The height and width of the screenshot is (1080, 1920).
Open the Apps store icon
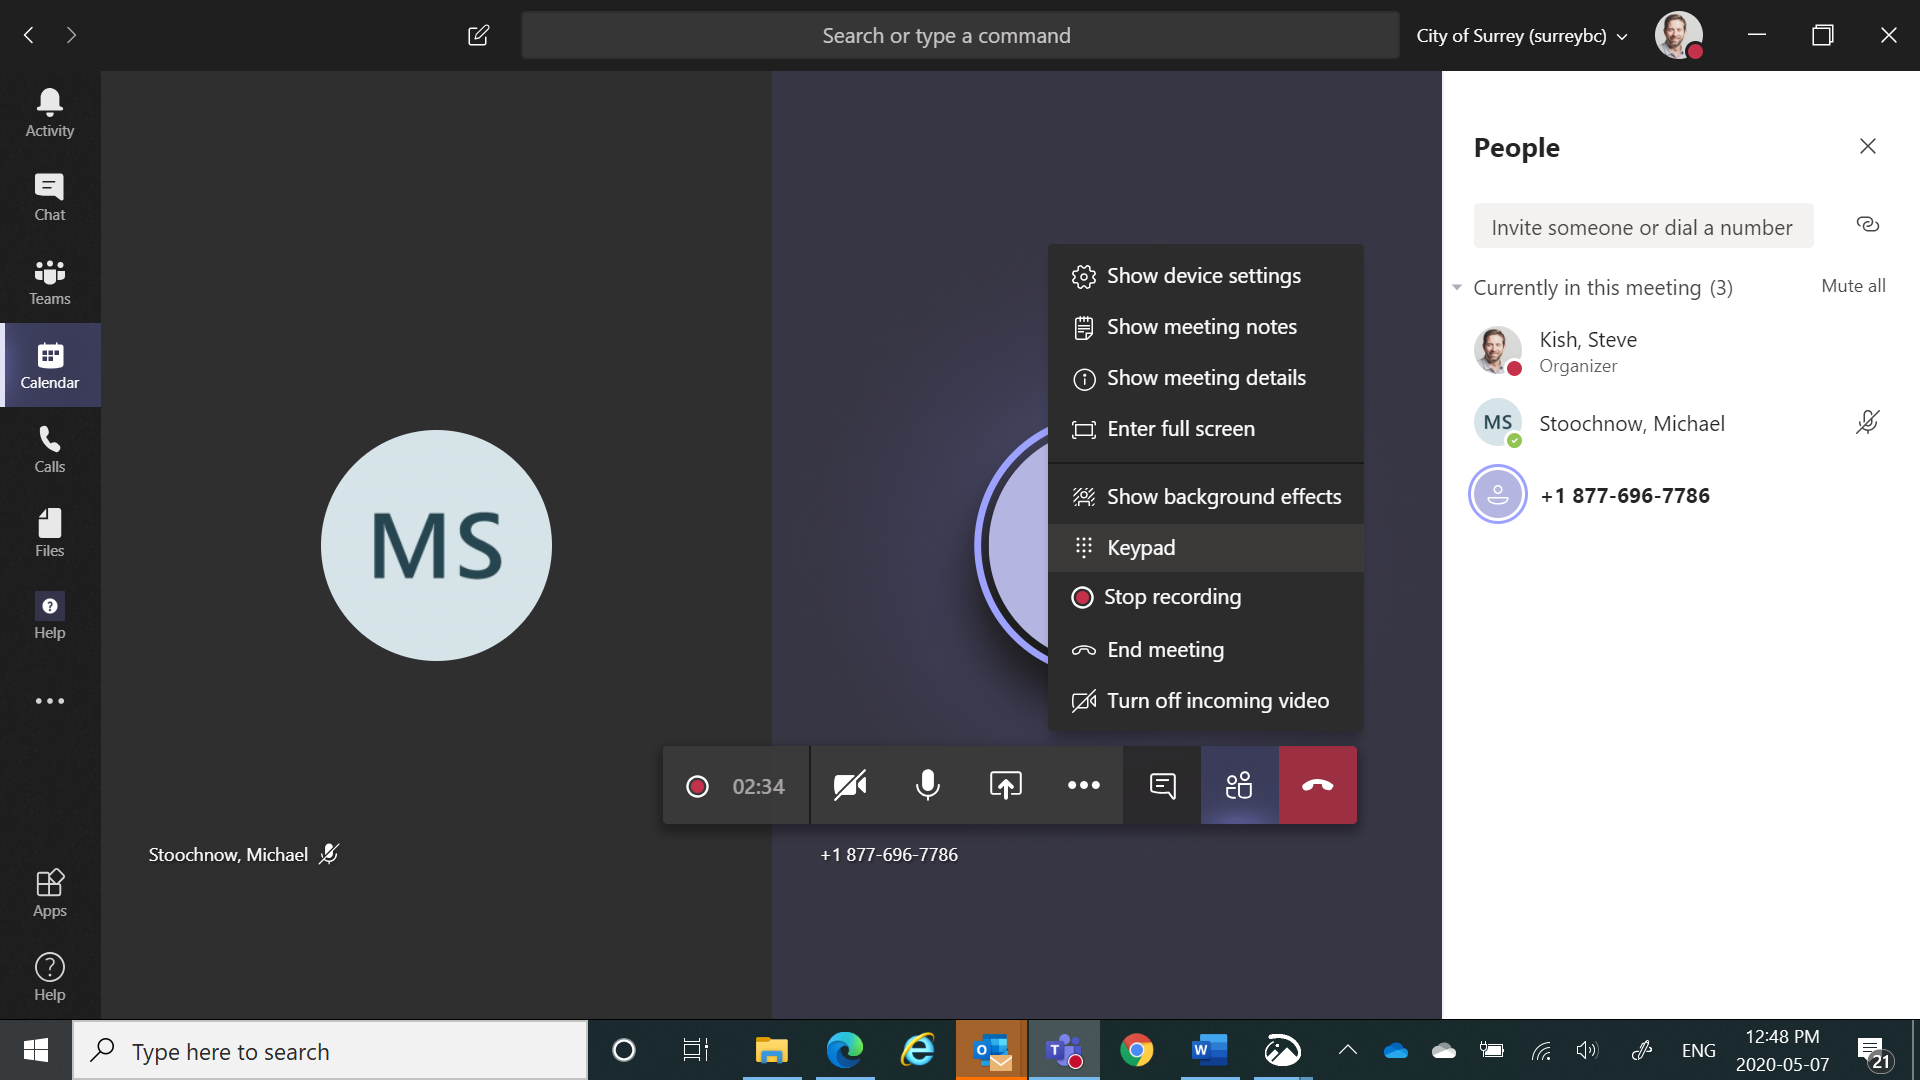pos(50,893)
